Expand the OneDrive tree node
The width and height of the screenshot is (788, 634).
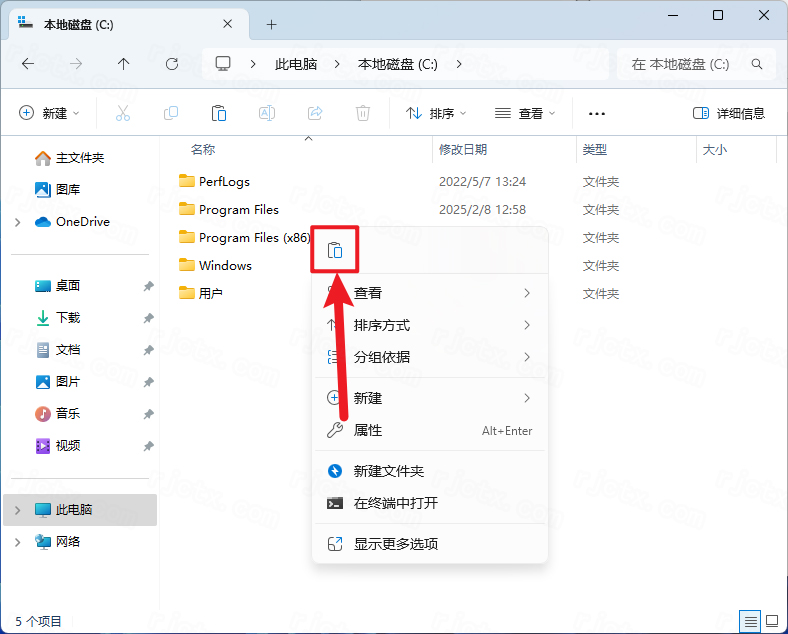pyautogui.click(x=18, y=222)
